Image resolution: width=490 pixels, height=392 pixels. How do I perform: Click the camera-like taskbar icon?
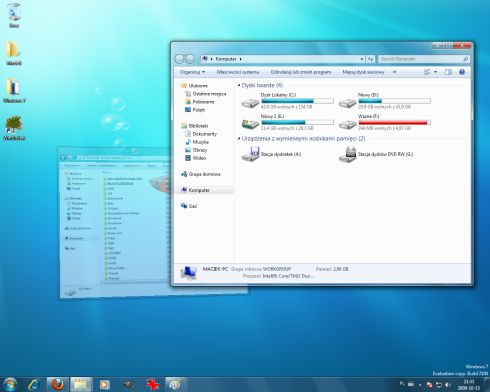tap(128, 385)
